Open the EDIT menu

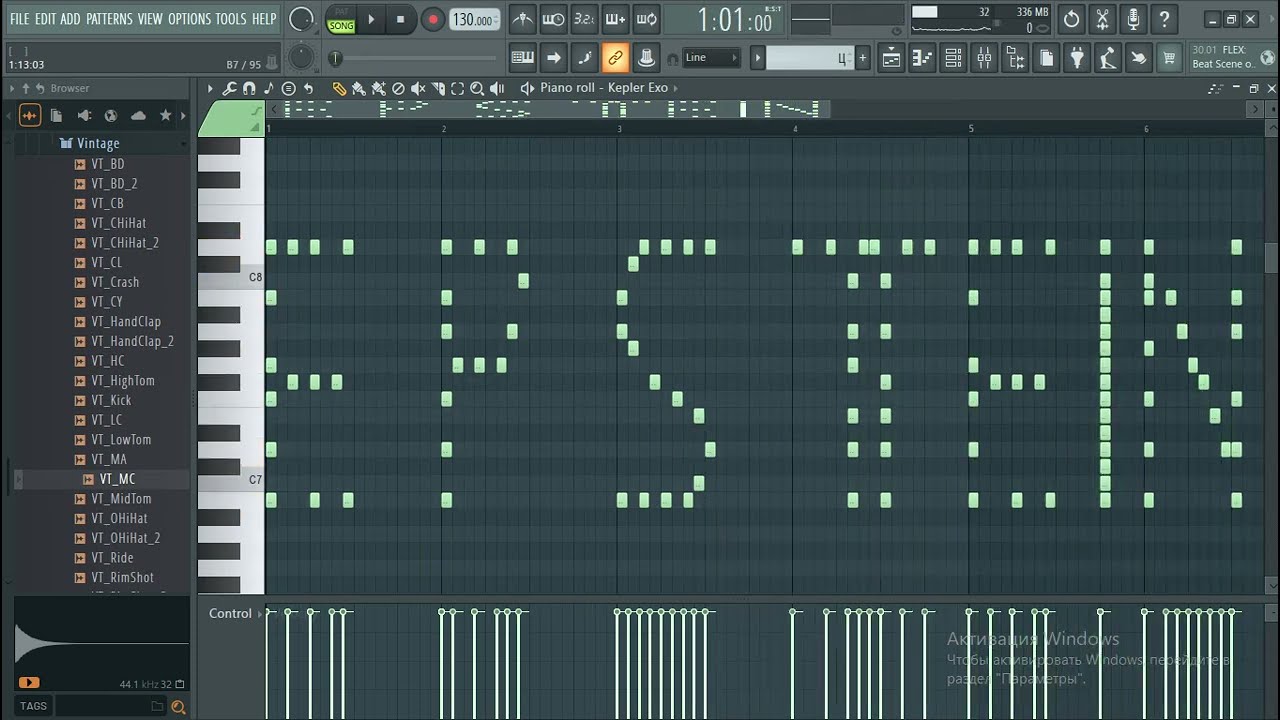point(45,19)
